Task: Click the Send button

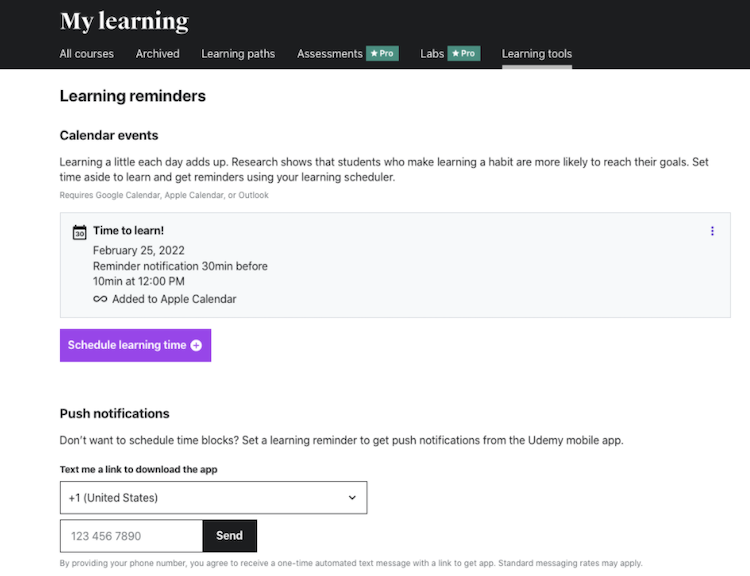Action: (x=229, y=536)
